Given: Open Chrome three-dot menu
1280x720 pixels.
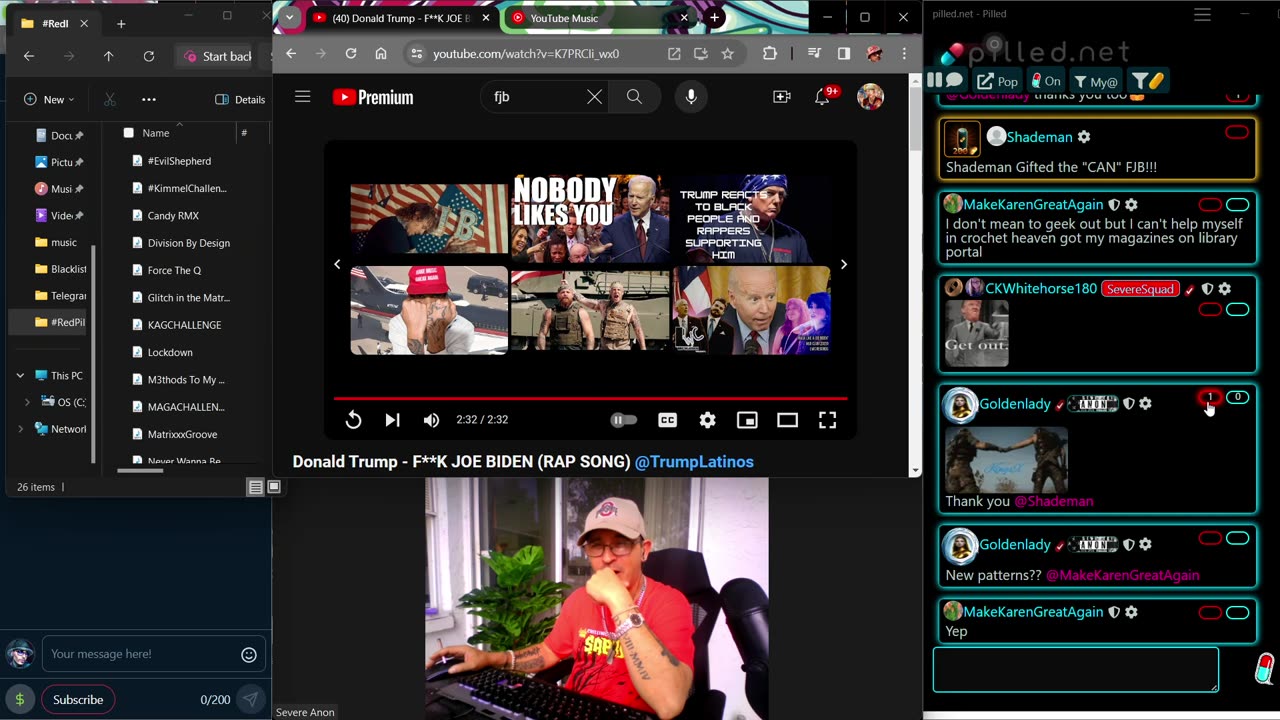Looking at the screenshot, I should [904, 54].
